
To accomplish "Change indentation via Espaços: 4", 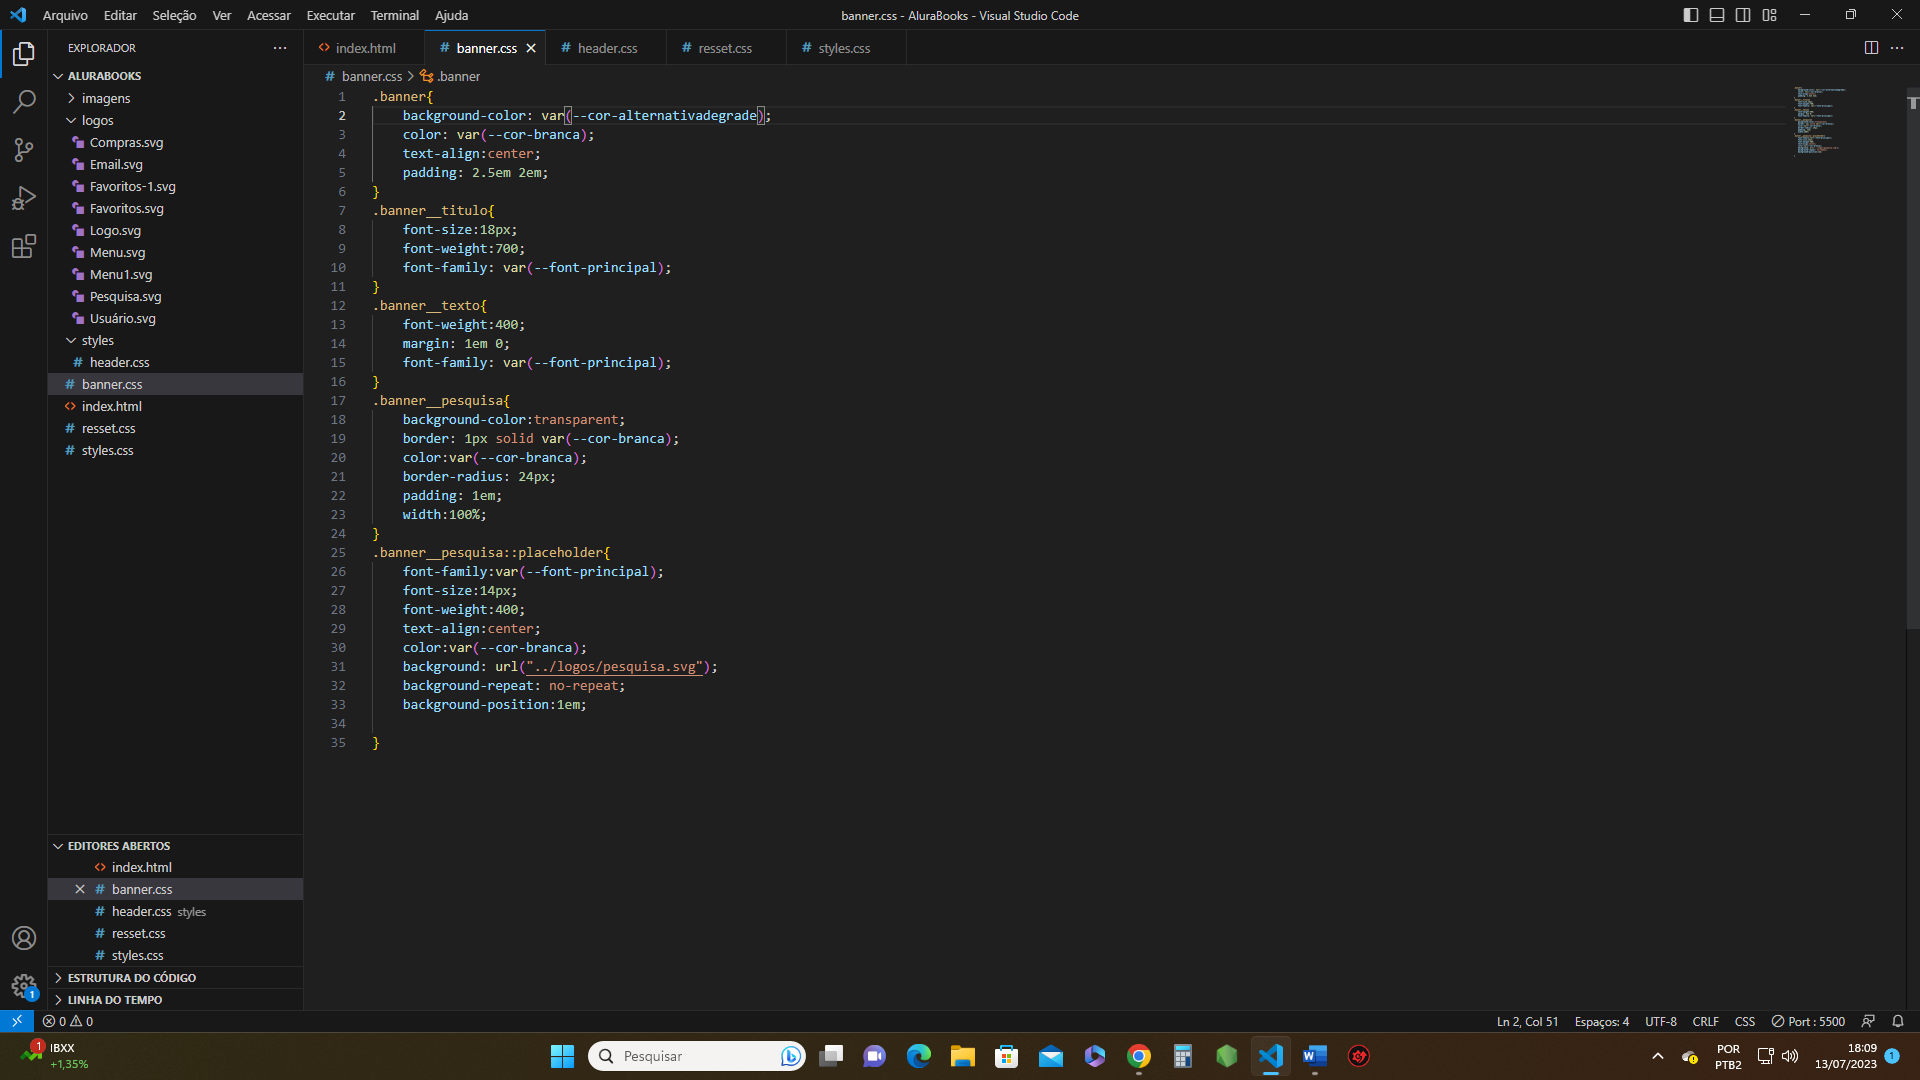I will 1602,1021.
